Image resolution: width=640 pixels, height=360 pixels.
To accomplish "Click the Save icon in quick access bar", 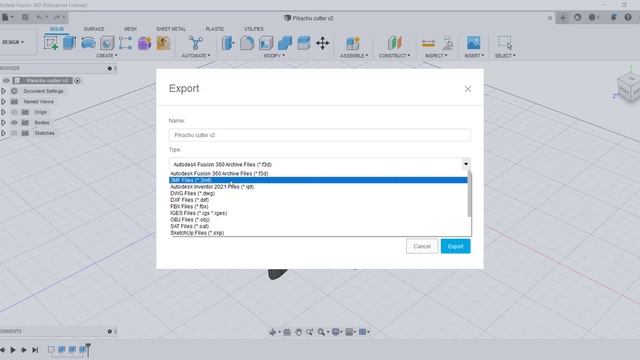I will (x=25, y=18).
